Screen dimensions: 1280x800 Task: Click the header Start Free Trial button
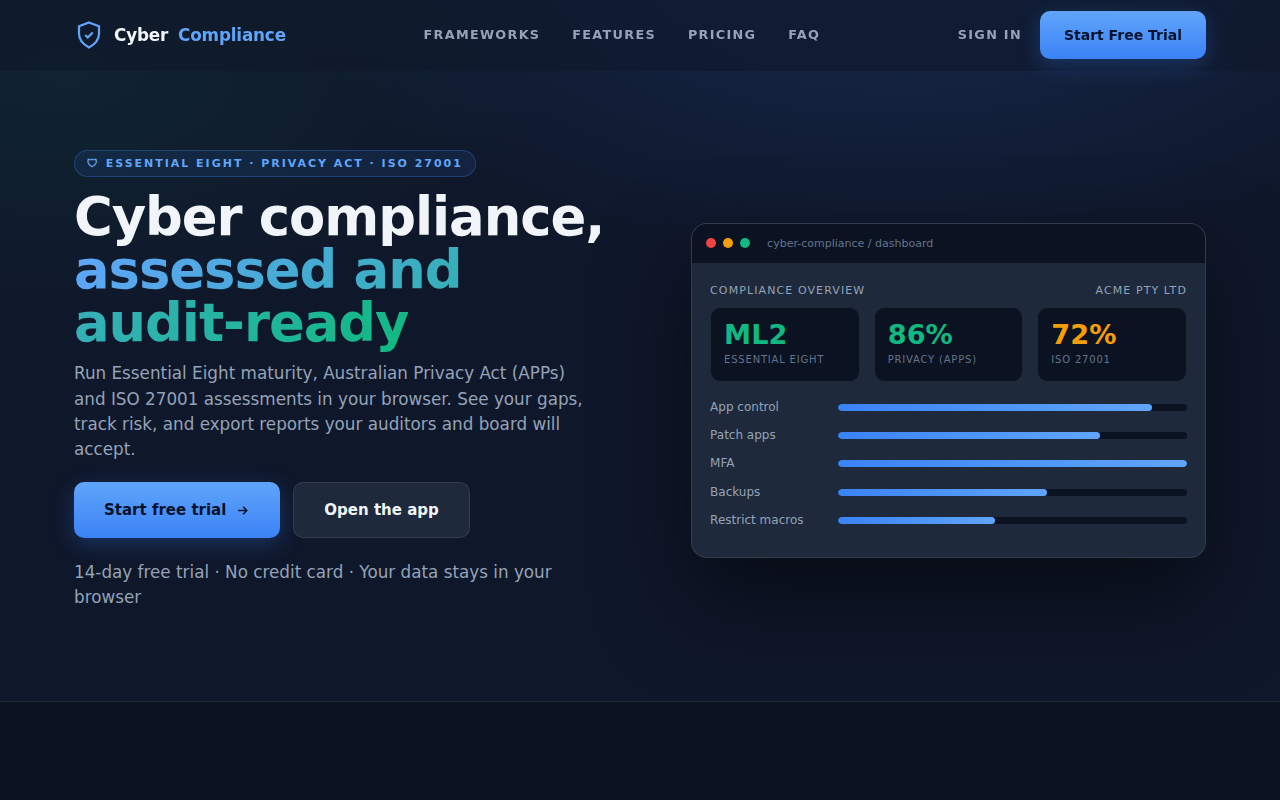pos(1123,35)
